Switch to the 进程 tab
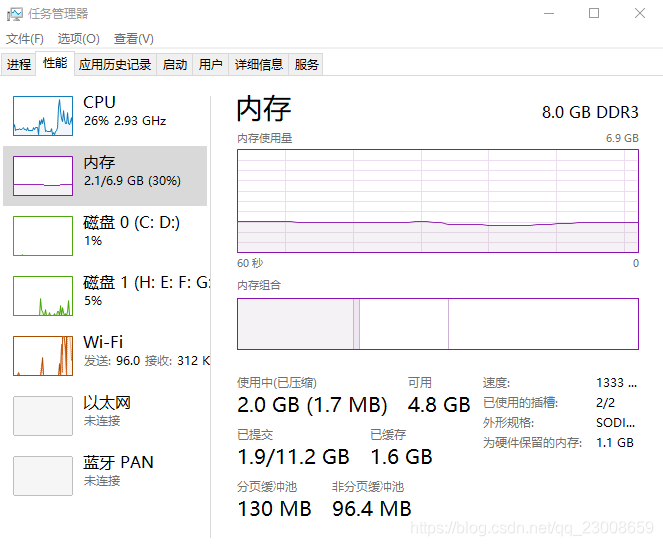 click(19, 64)
